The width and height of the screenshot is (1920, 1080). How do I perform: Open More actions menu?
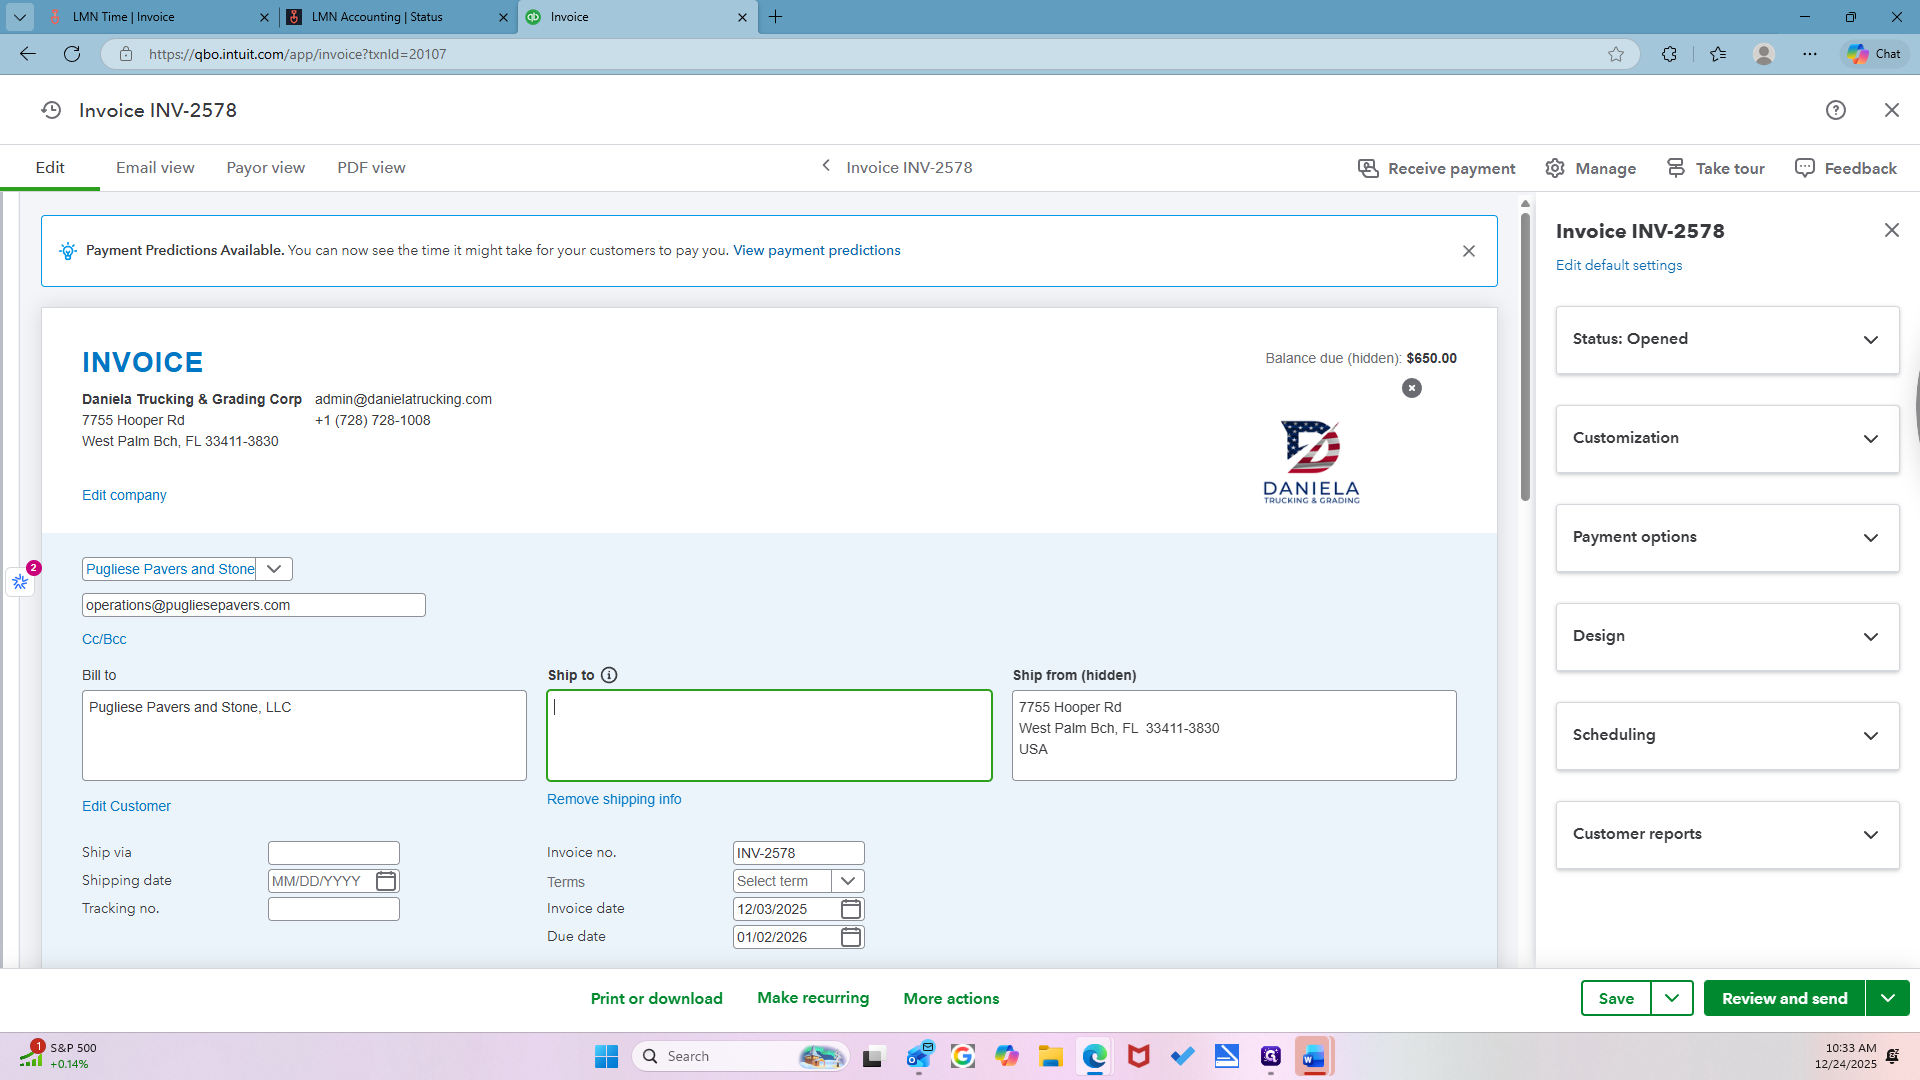click(x=951, y=998)
